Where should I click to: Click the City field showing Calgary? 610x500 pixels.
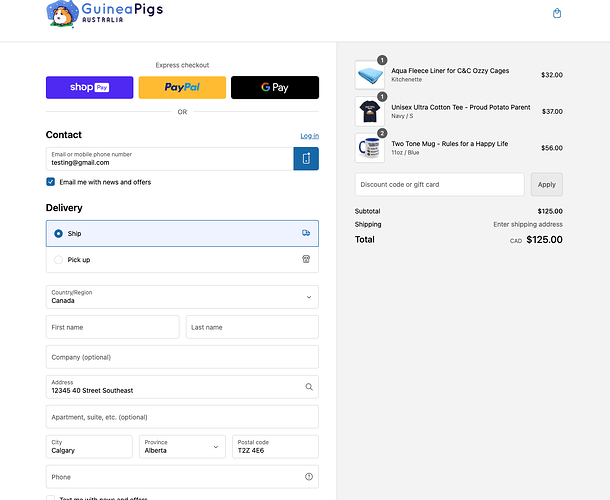[89, 447]
